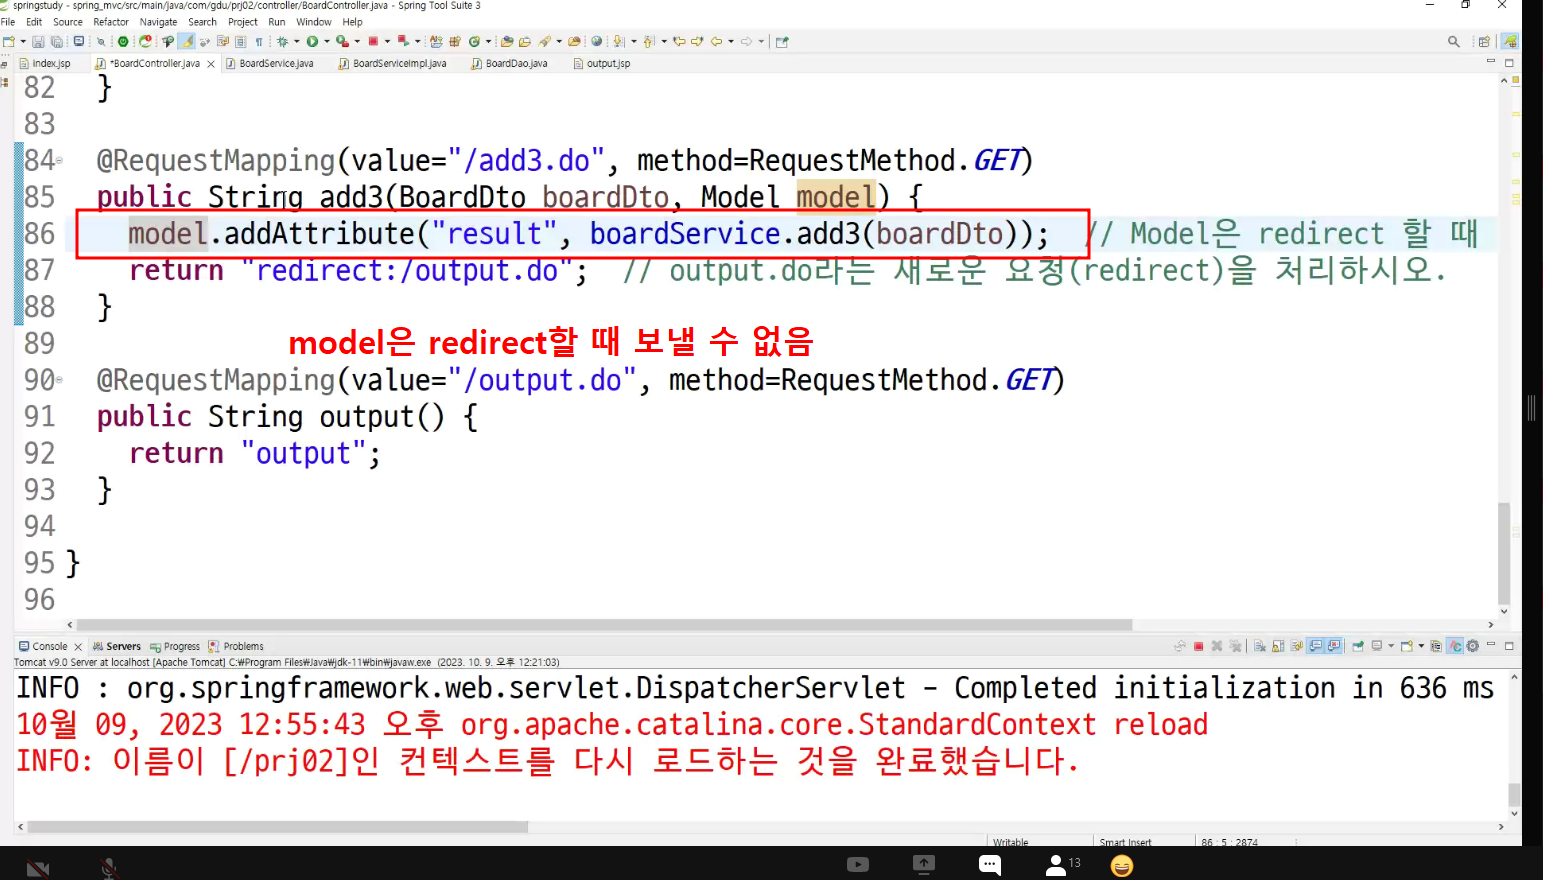Click Previous Annotation arrow icon
This screenshot has width=1543, height=880.
tap(648, 41)
